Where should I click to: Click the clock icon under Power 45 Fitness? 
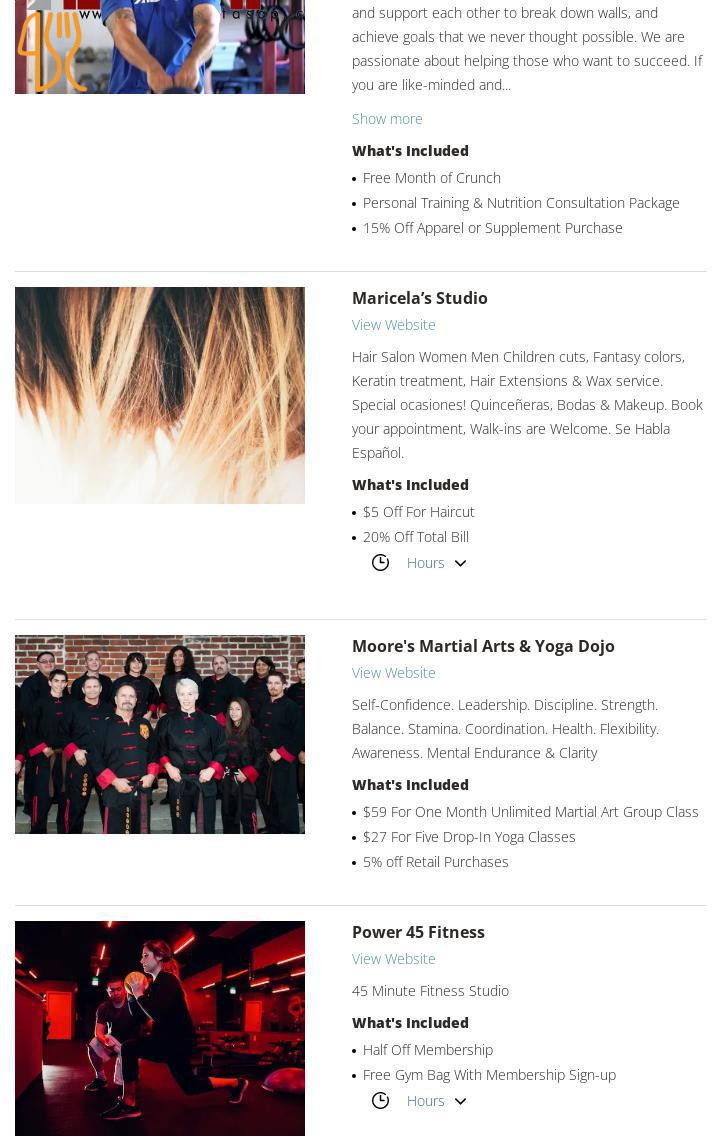pyautogui.click(x=381, y=1101)
